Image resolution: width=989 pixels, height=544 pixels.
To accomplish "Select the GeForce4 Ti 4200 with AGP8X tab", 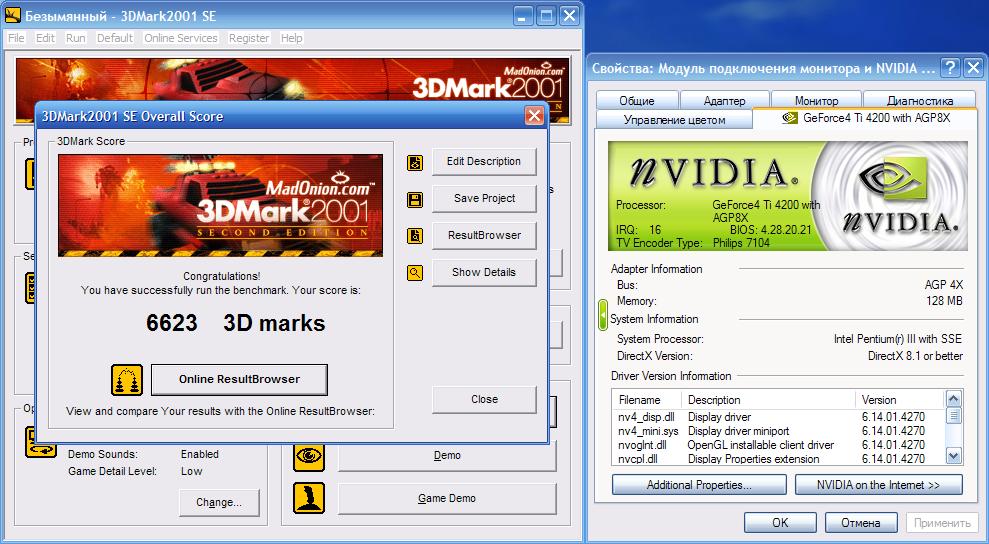I will [x=865, y=118].
